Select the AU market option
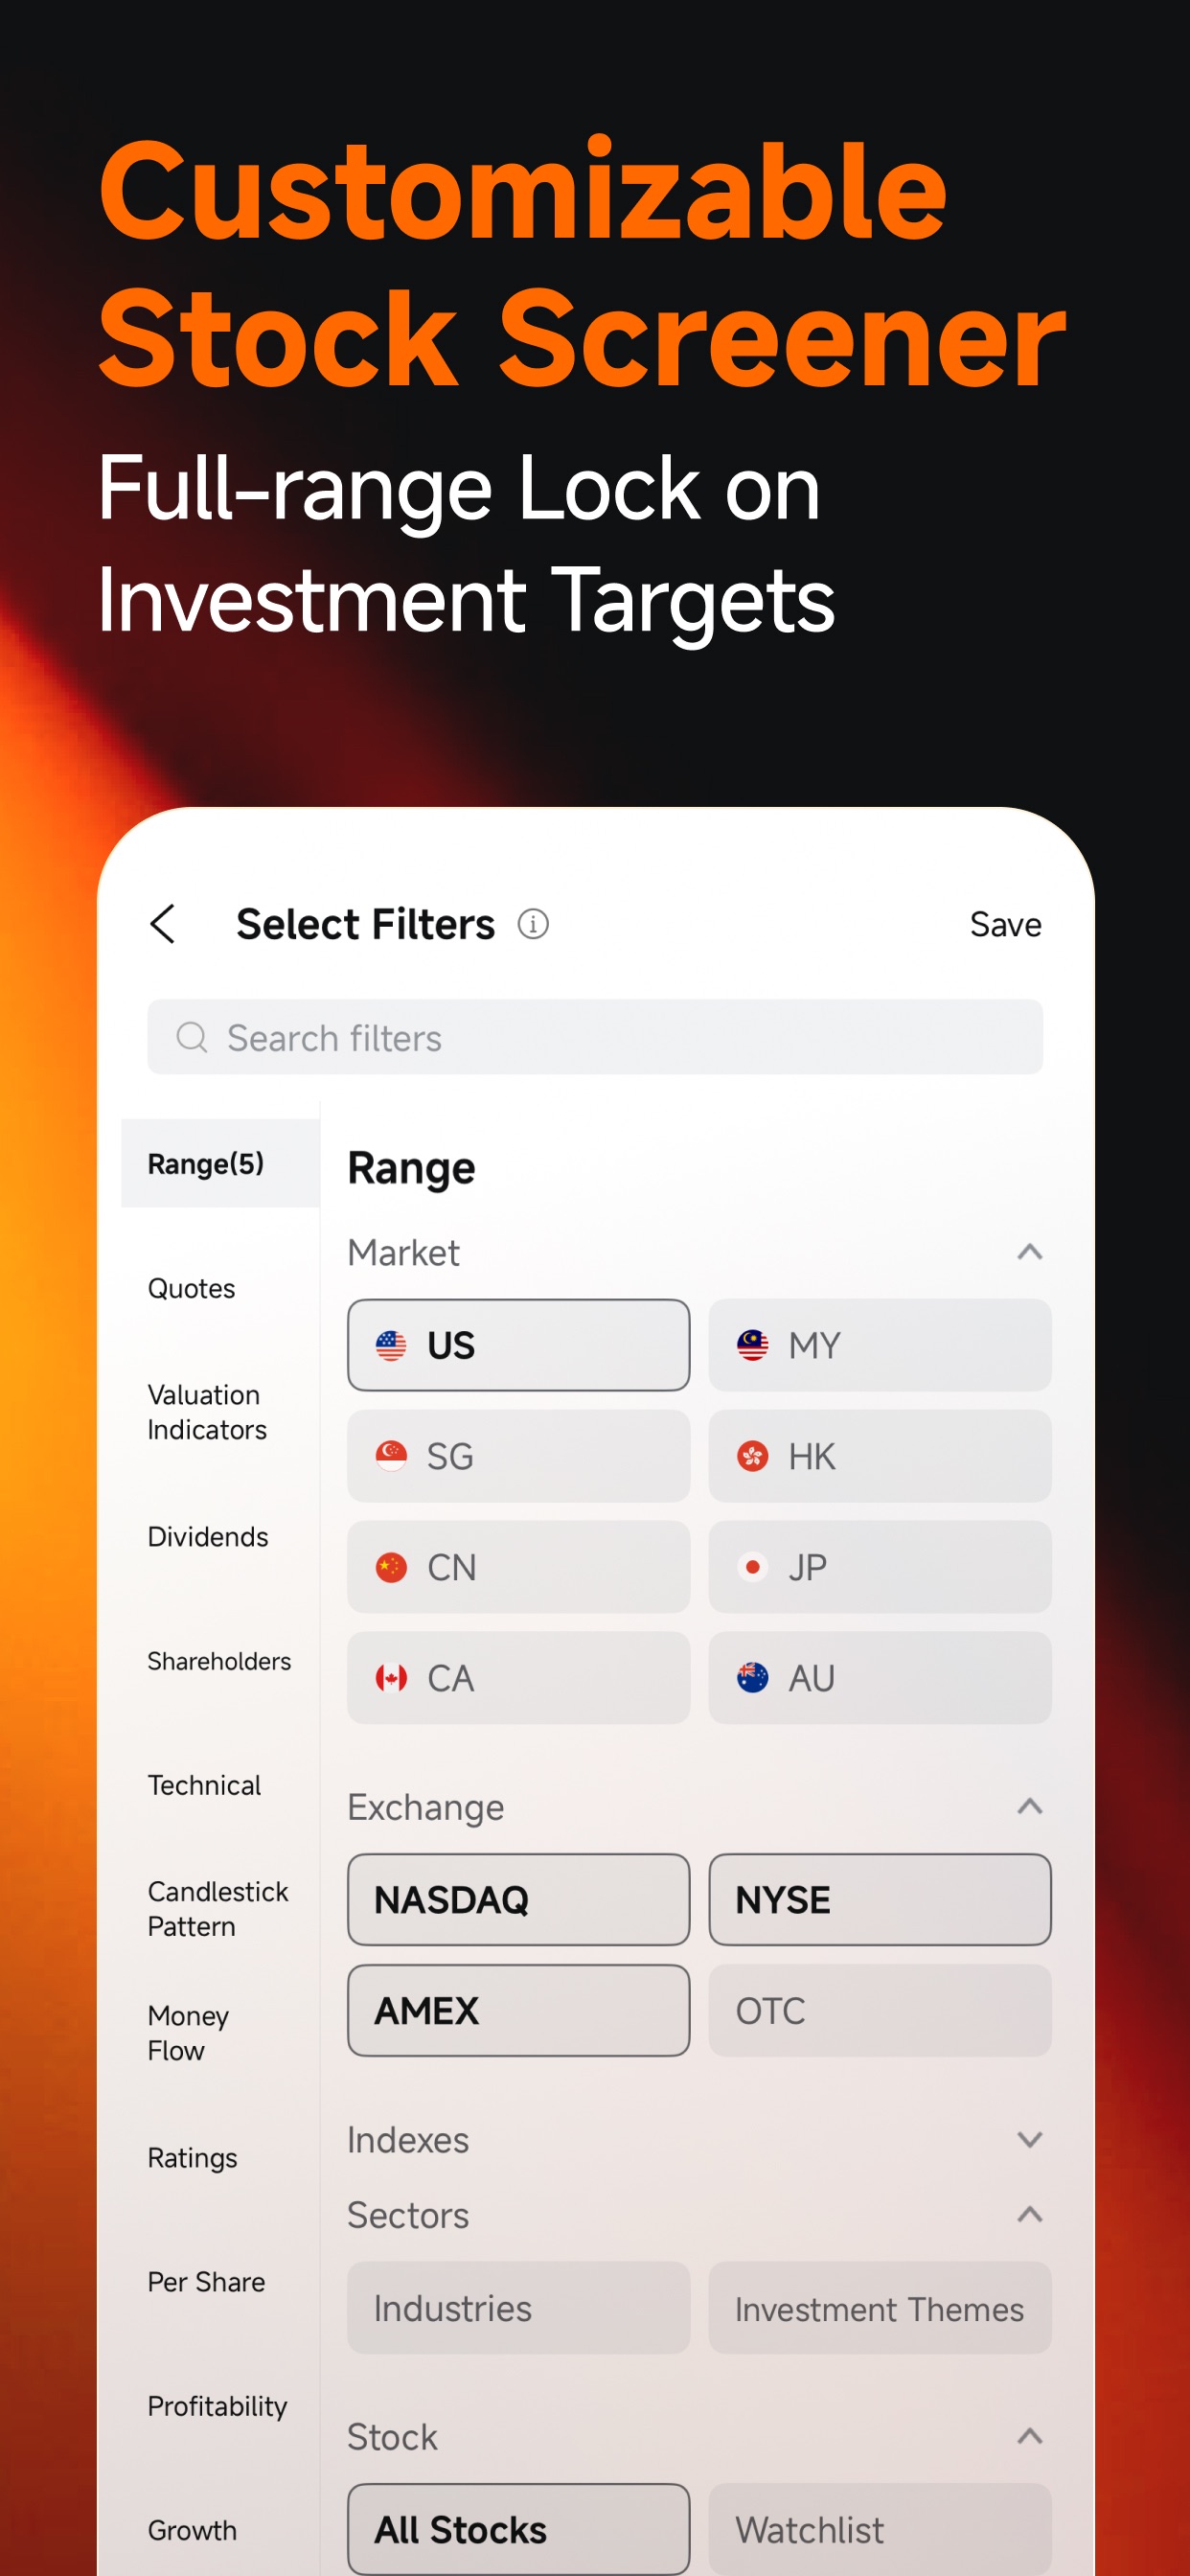Screen dimensions: 1190x2576 click(880, 1678)
